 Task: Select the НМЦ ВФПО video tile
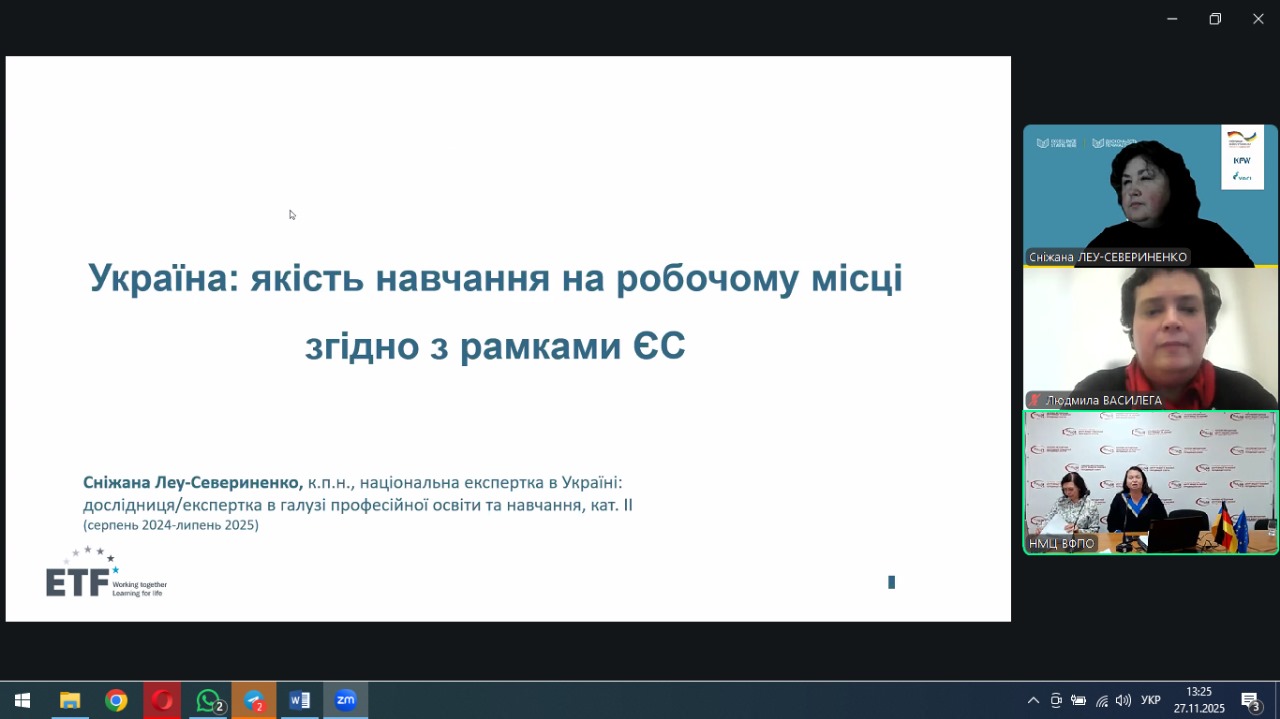click(1148, 480)
